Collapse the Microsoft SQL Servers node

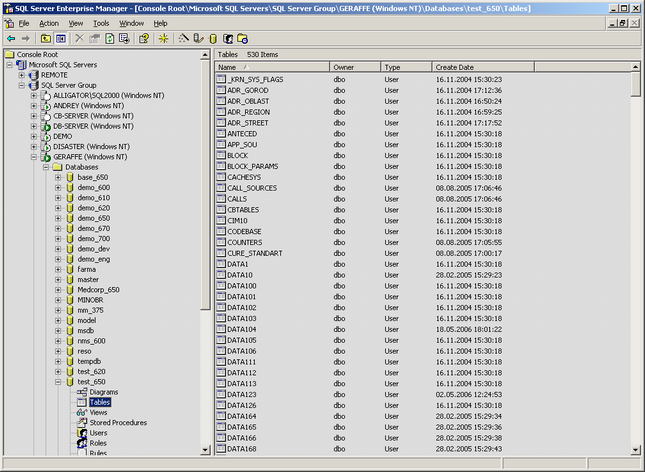pos(9,65)
